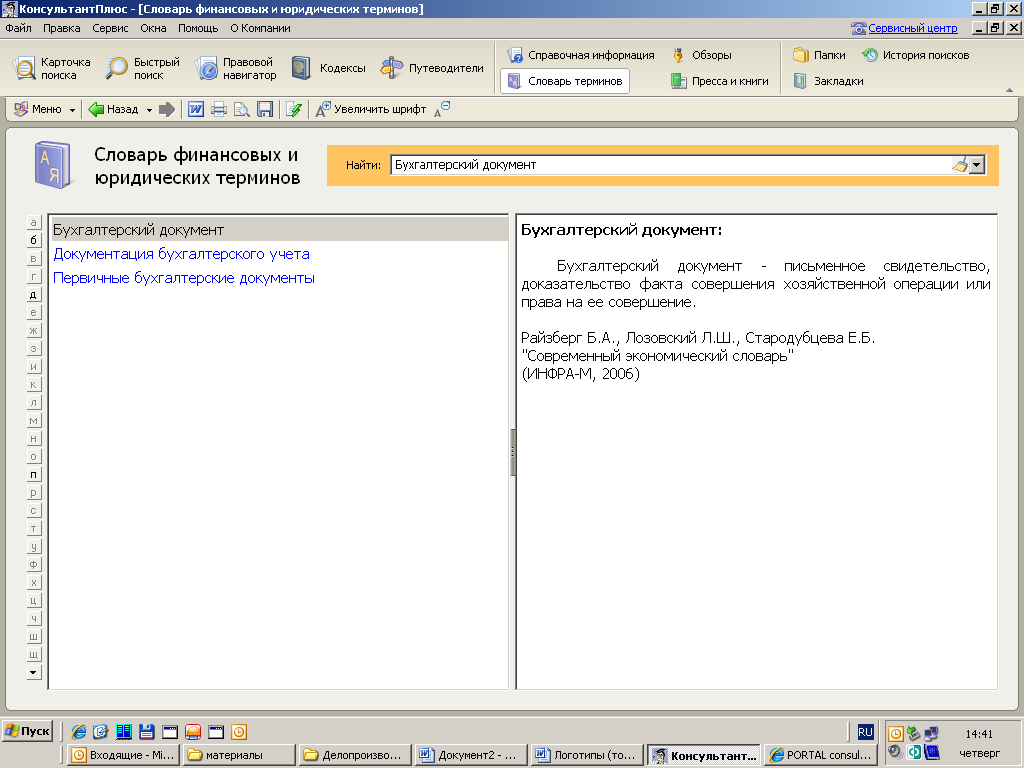1024x768 pixels.
Task: Jump to letter к in alphabet
Action: click(x=33, y=385)
